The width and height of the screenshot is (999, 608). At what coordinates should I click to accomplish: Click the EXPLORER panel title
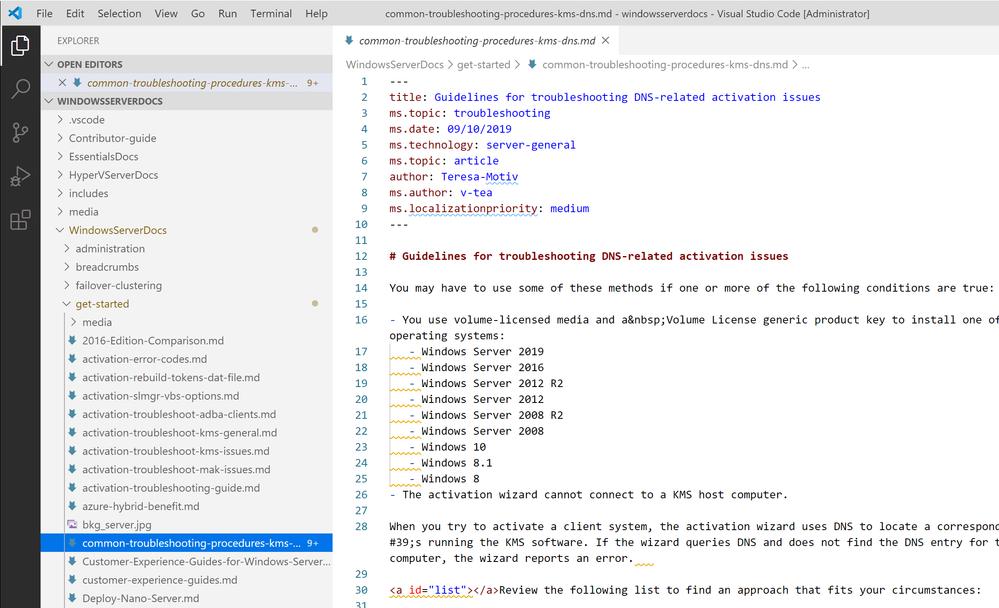click(x=78, y=41)
